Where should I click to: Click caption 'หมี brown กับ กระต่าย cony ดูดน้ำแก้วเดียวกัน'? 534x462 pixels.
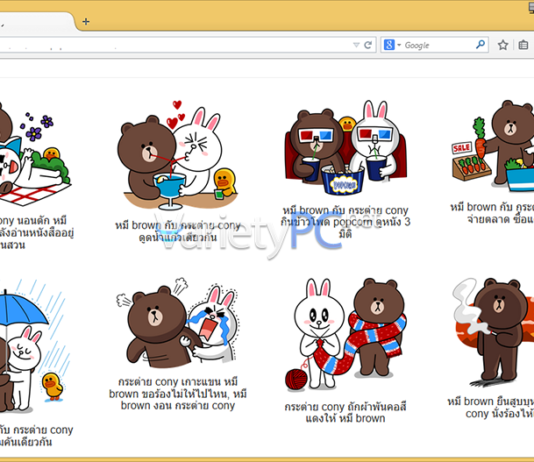178,231
